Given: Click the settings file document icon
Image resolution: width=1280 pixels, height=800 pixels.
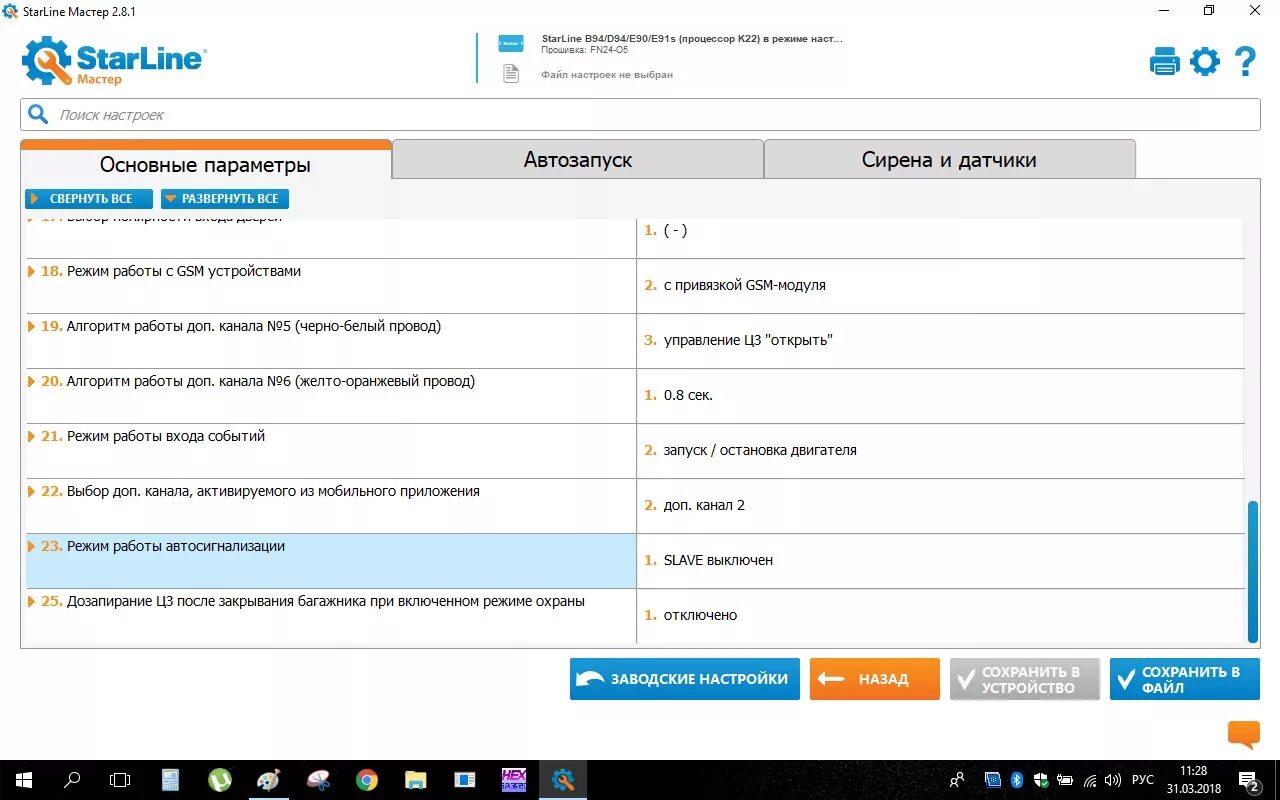Looking at the screenshot, I should [x=511, y=74].
